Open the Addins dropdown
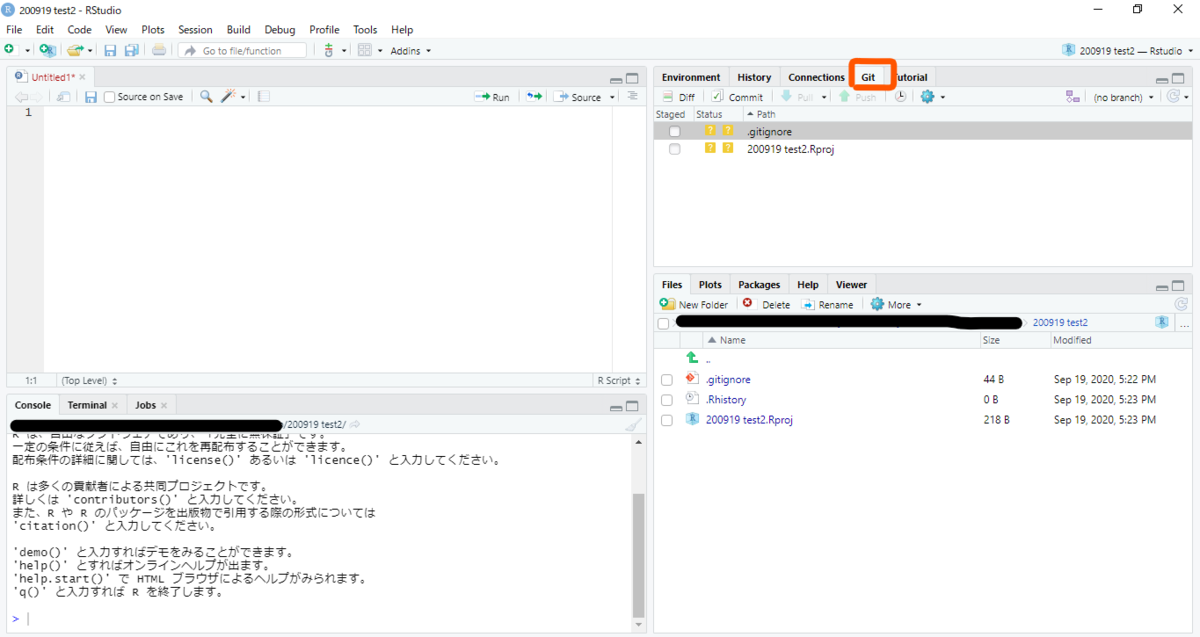The height and width of the screenshot is (637, 1200). [x=410, y=50]
